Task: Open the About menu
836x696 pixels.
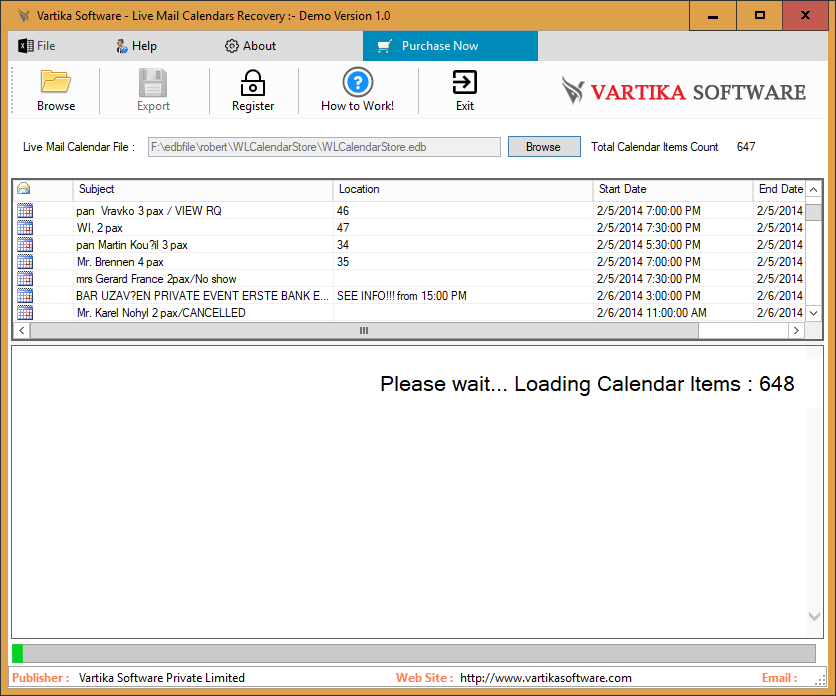Action: coord(250,46)
